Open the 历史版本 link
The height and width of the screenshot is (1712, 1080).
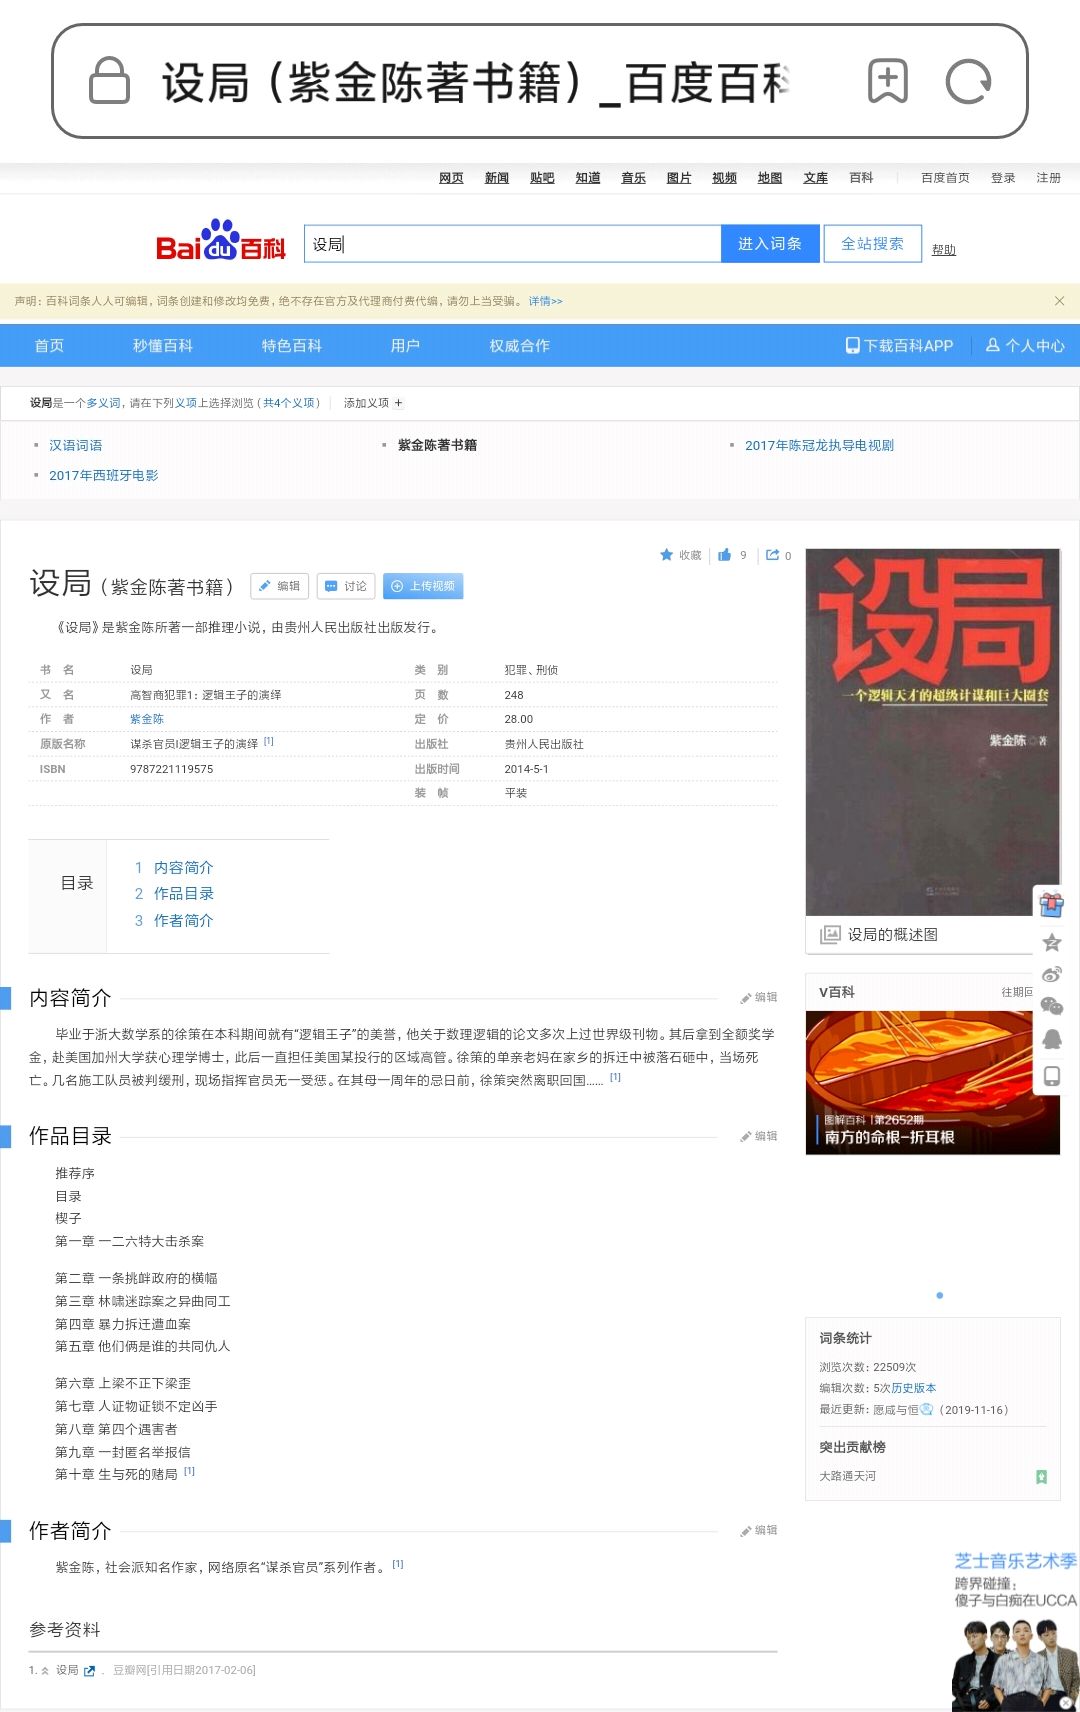coord(914,1388)
